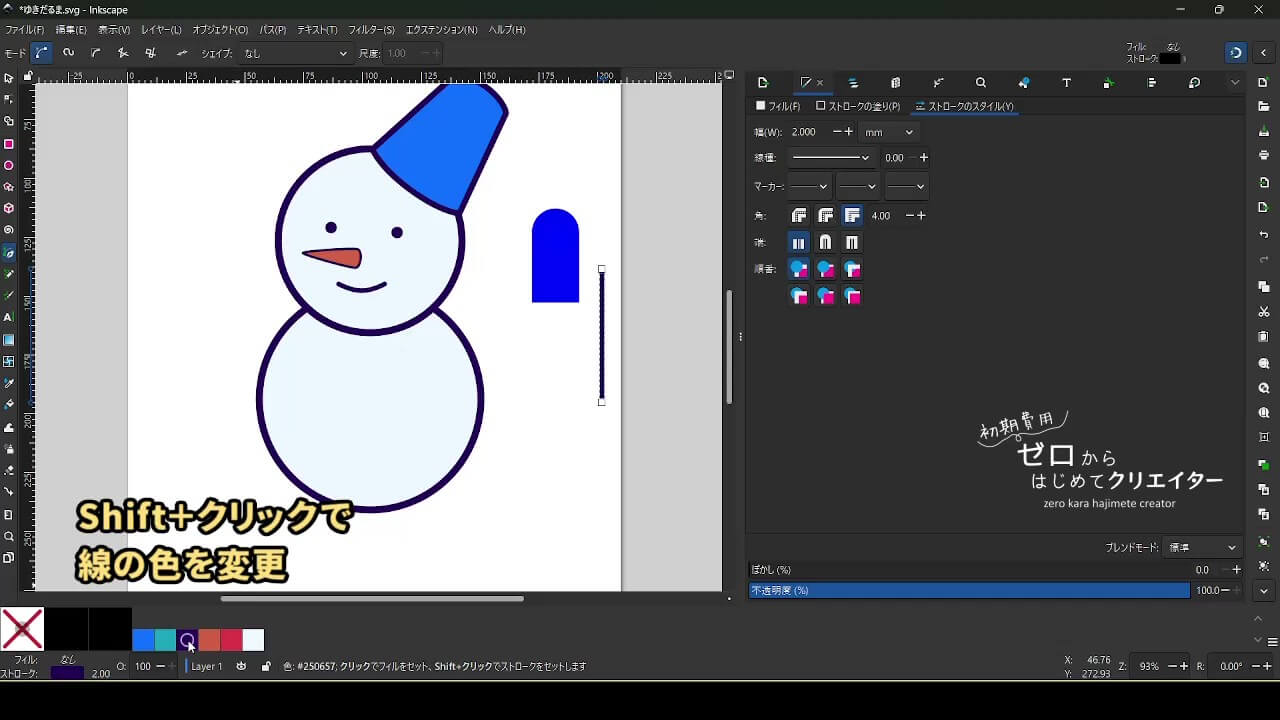
Task: Select the Selector arrow tool
Action: click(x=9, y=78)
